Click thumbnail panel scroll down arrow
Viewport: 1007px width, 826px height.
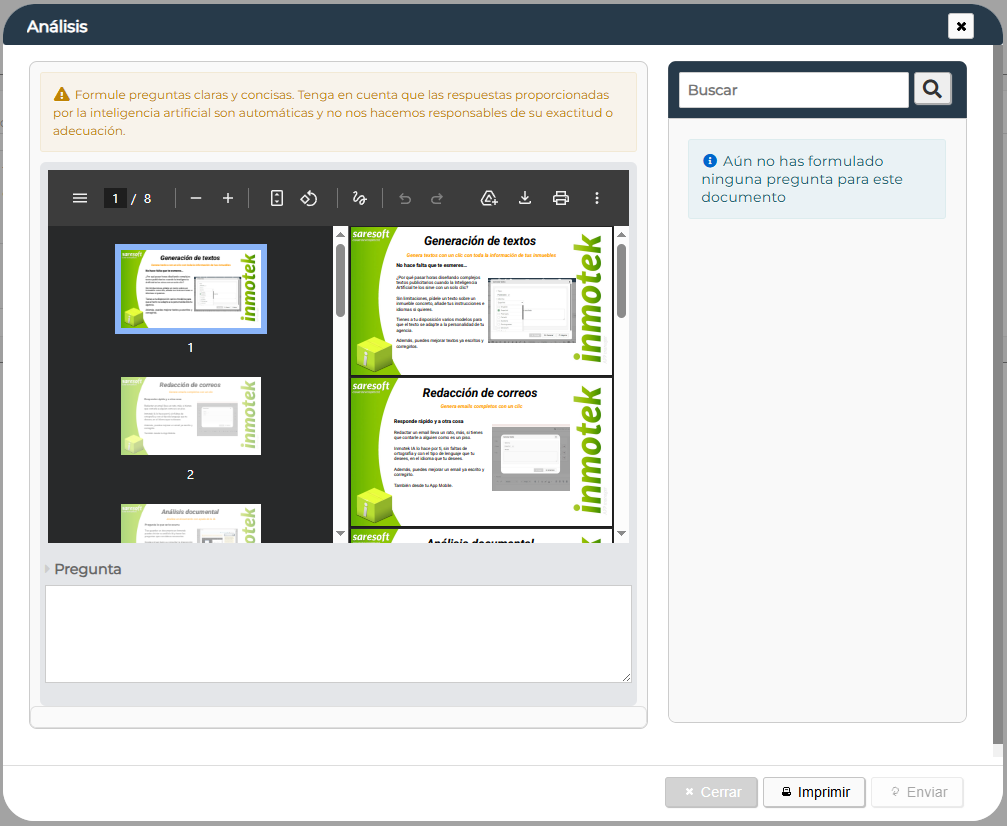(x=340, y=533)
